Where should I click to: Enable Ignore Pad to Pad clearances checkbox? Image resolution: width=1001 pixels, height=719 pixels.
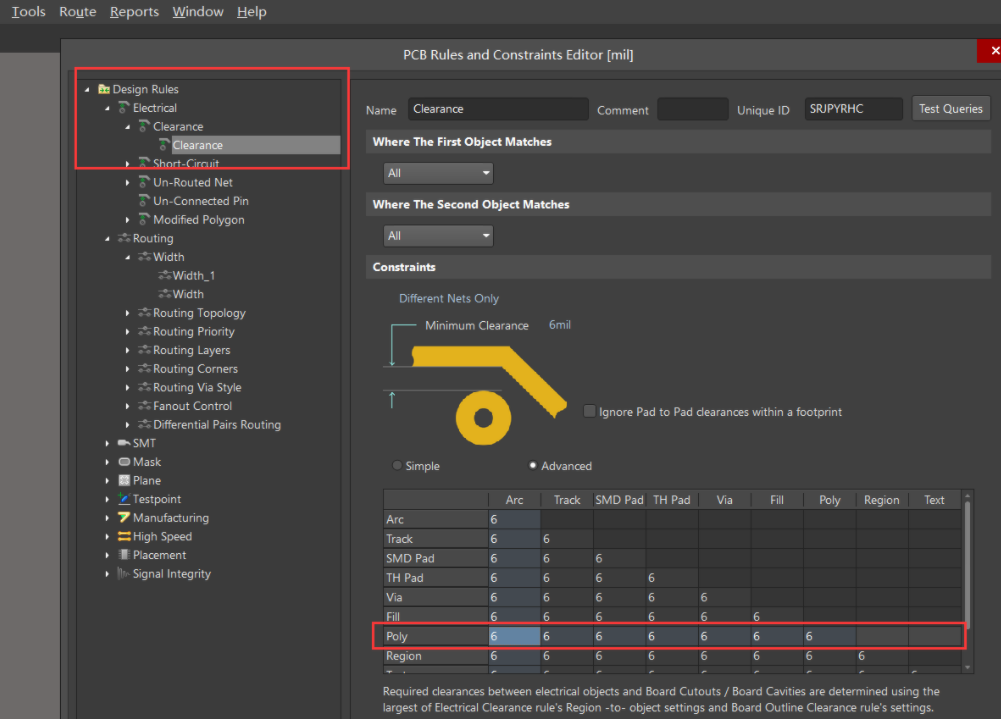coord(589,411)
